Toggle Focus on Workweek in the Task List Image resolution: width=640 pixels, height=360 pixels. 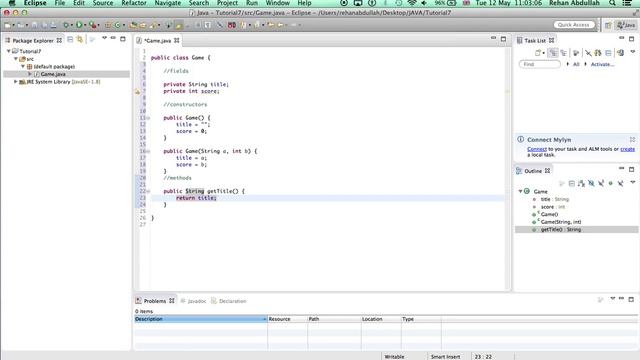576,53
